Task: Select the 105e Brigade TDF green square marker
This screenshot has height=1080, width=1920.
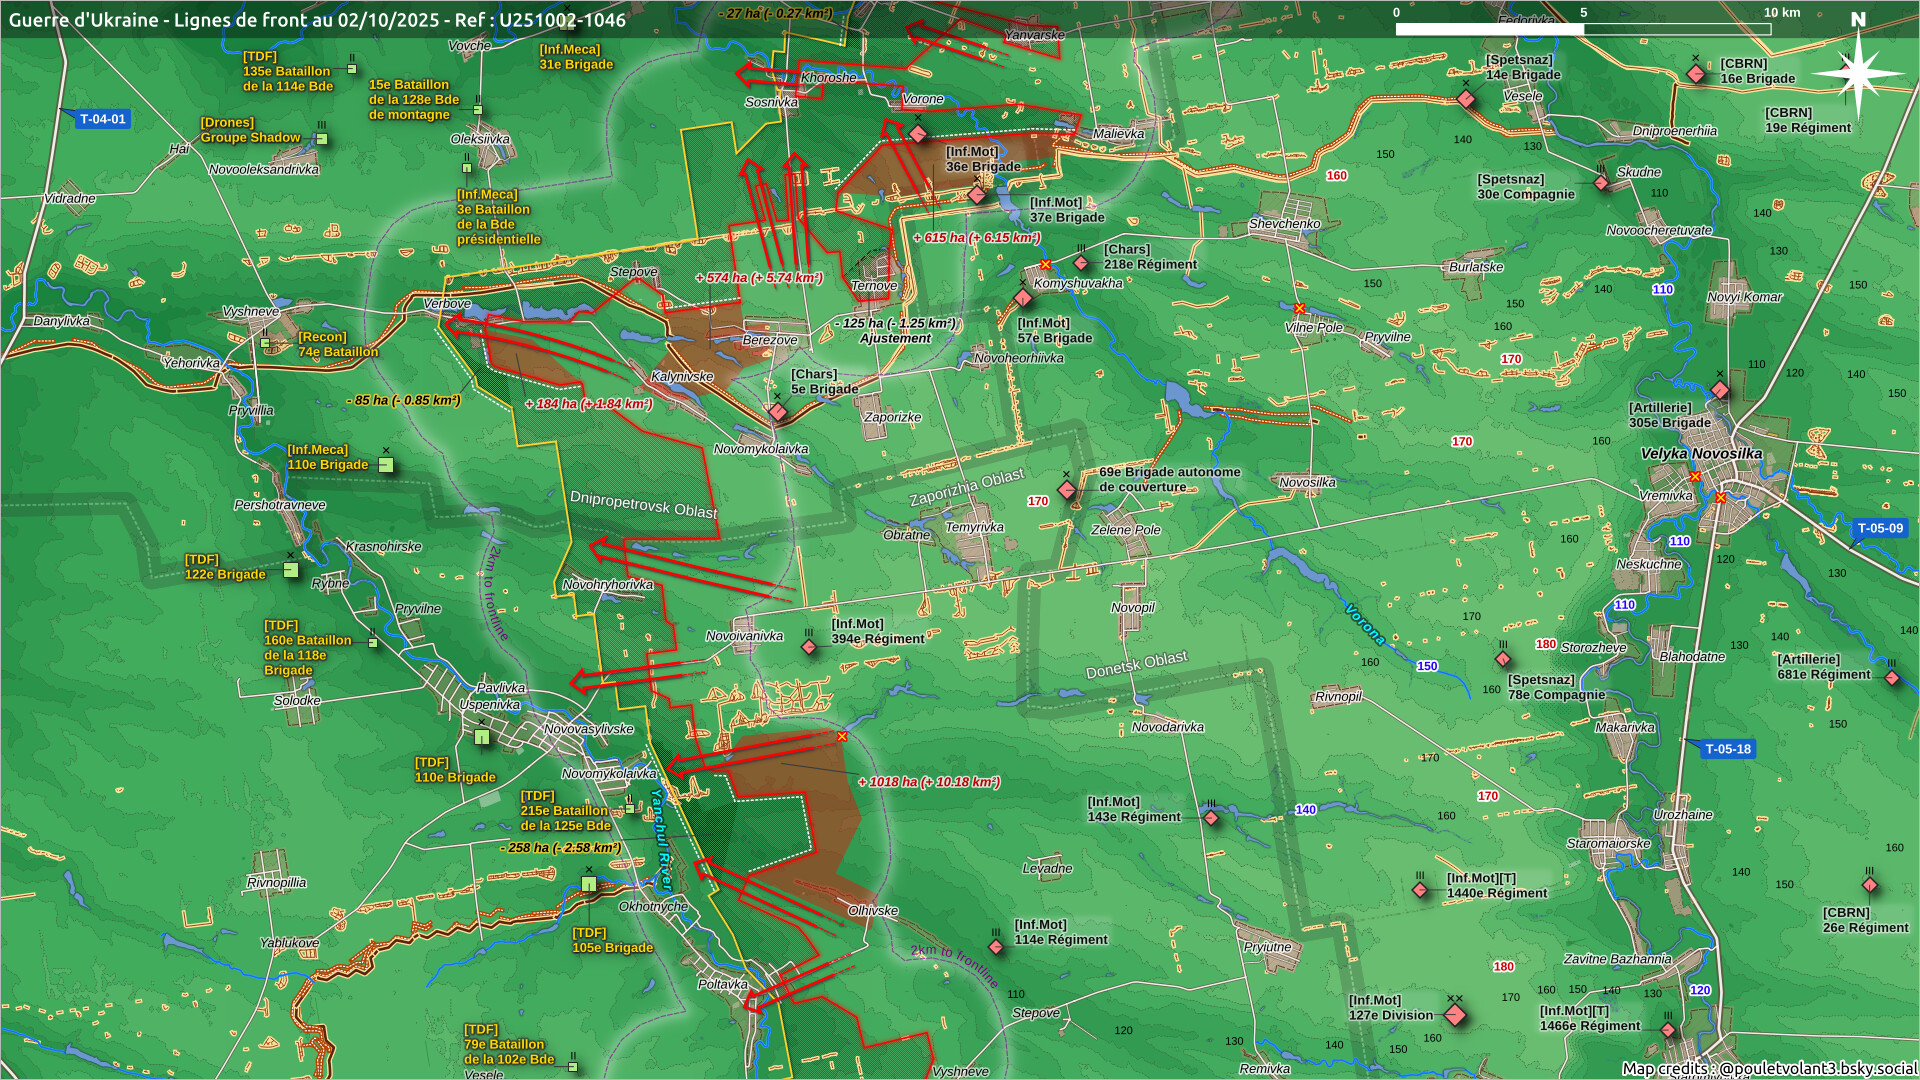Action: tap(589, 884)
